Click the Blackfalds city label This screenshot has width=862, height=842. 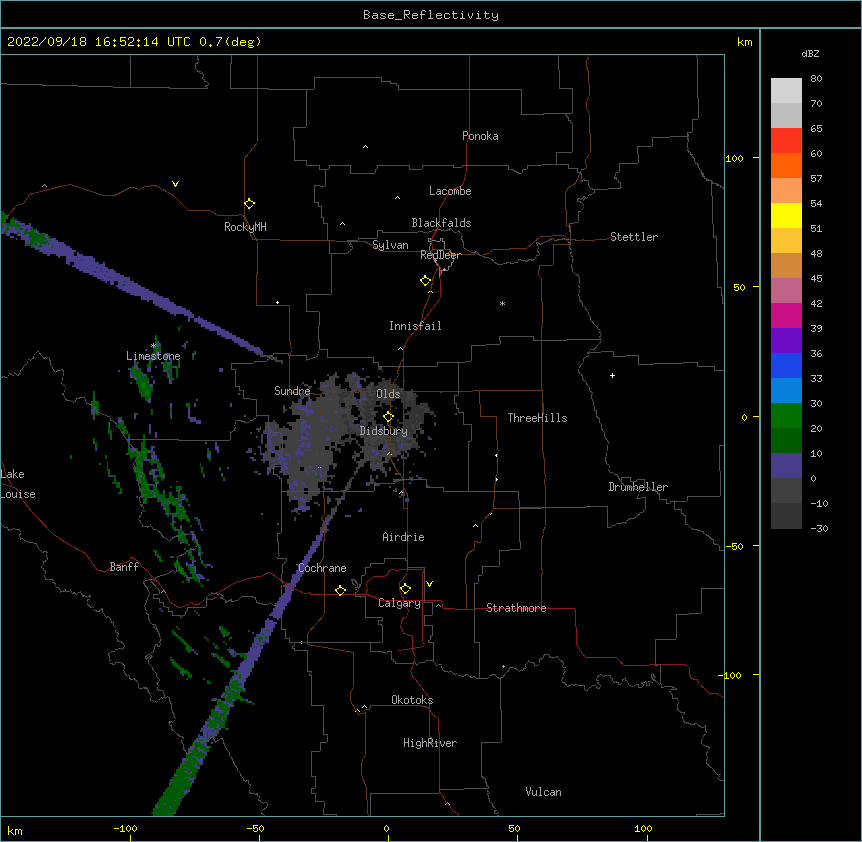coord(441,223)
